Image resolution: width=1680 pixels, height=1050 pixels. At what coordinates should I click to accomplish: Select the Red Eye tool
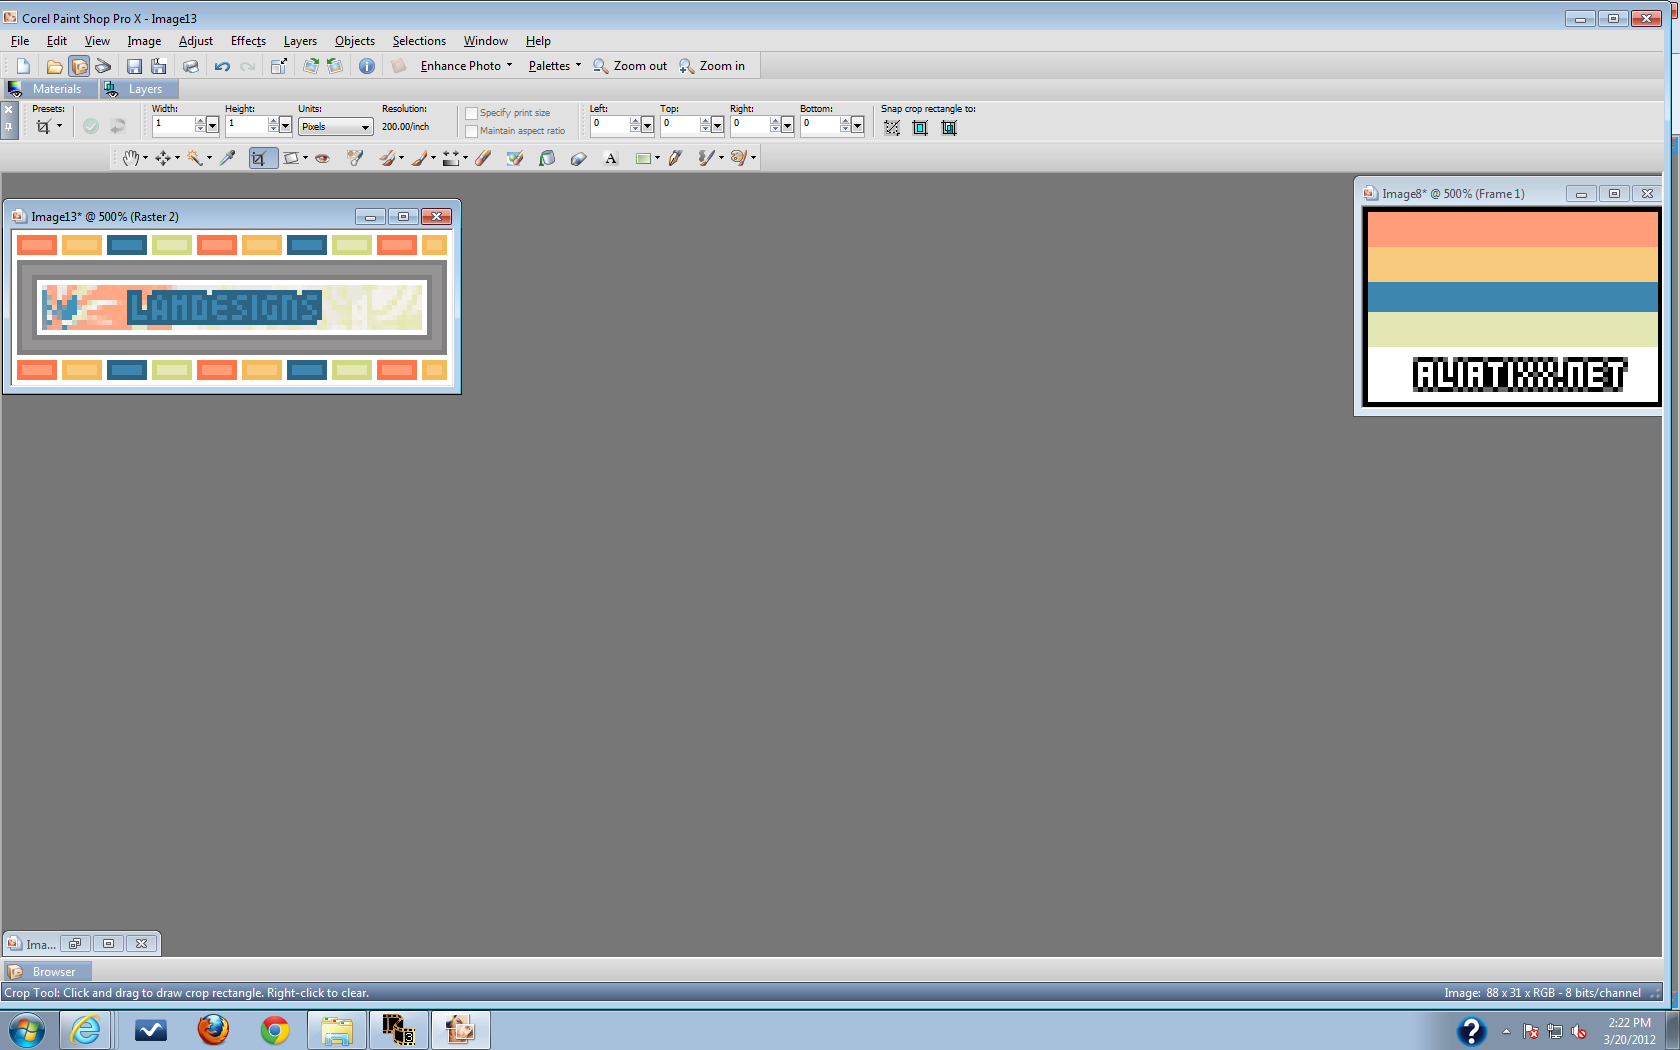(322, 158)
